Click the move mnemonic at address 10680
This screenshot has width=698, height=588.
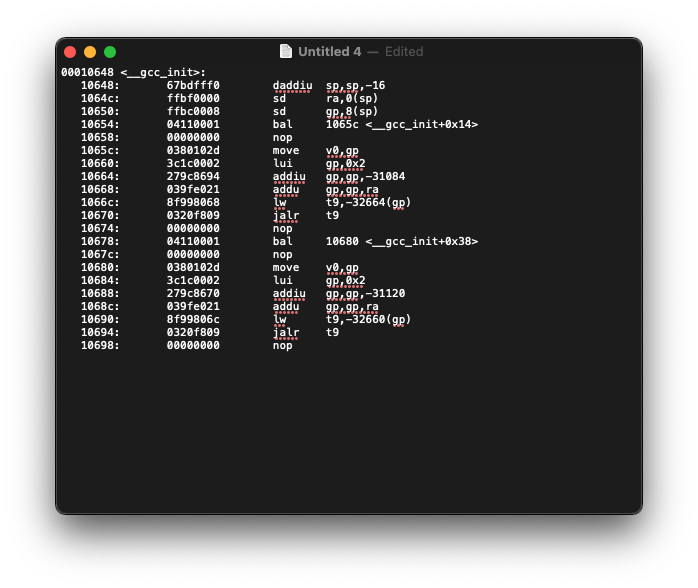286,267
